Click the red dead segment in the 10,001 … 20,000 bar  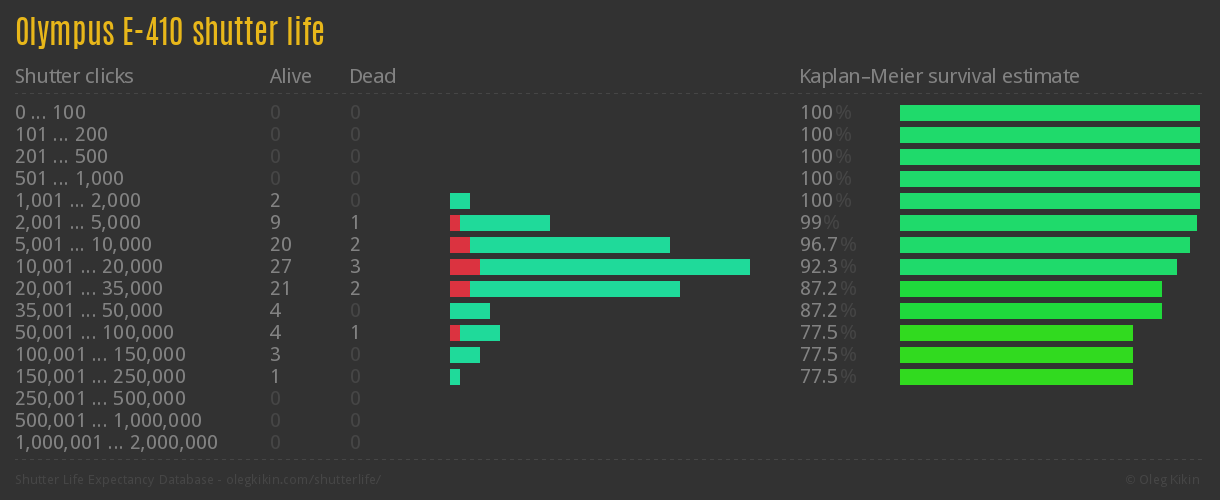[464, 267]
